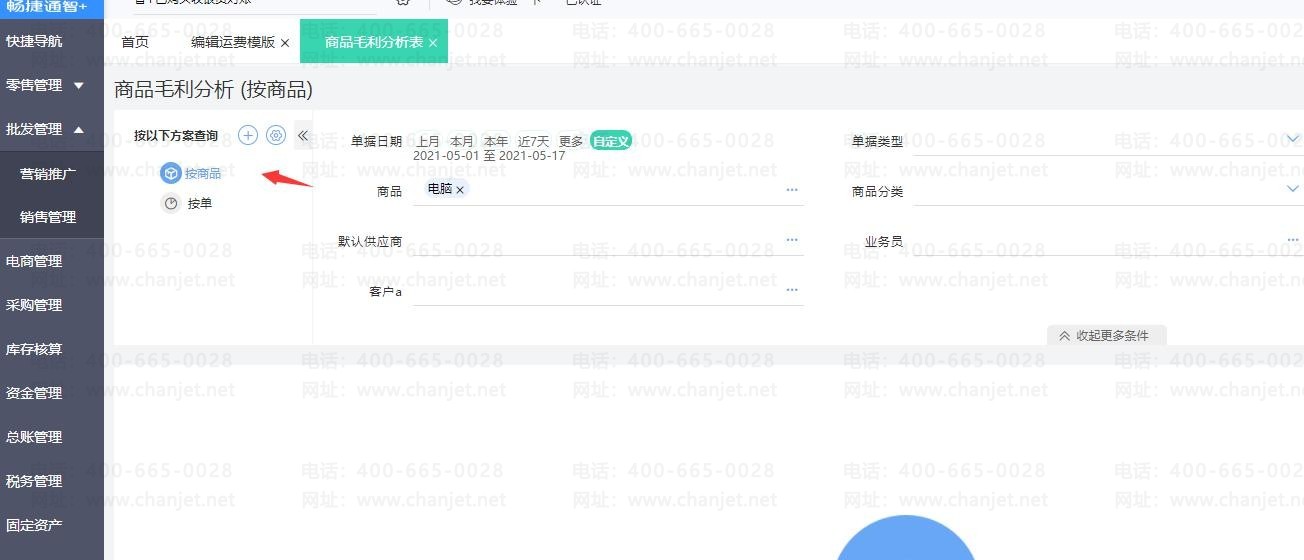This screenshot has width=1304, height=560.
Task: Toggle the 自定义 date range option
Action: (x=610, y=142)
